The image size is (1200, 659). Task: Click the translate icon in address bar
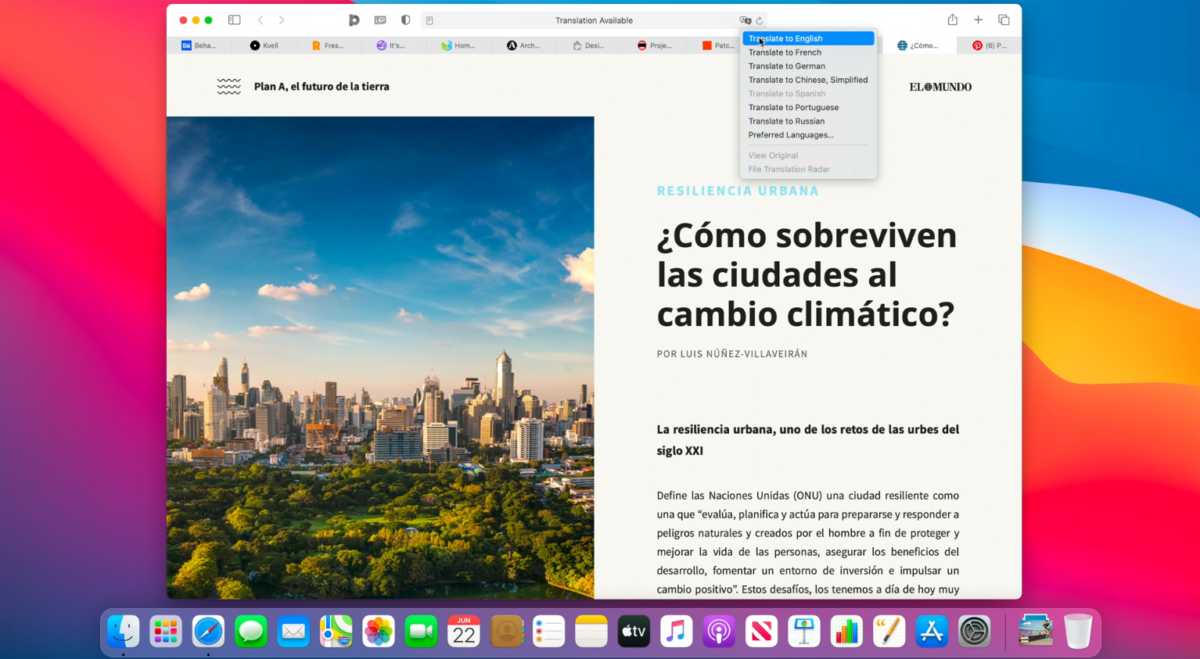[x=745, y=20]
